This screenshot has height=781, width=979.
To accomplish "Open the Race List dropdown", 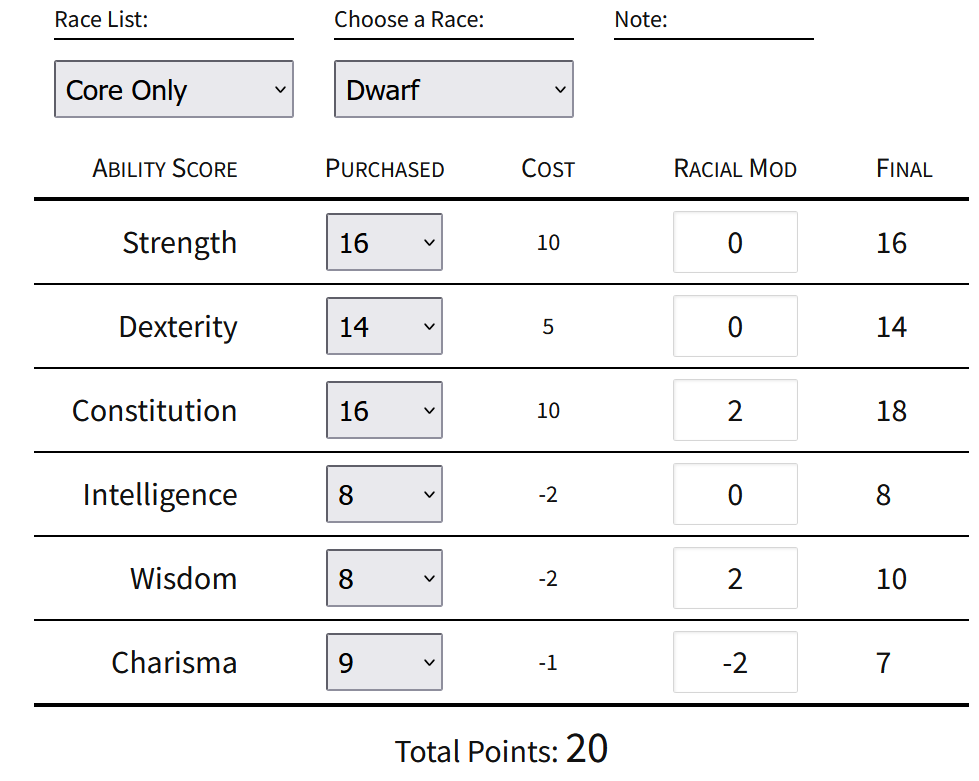I will [174, 89].
